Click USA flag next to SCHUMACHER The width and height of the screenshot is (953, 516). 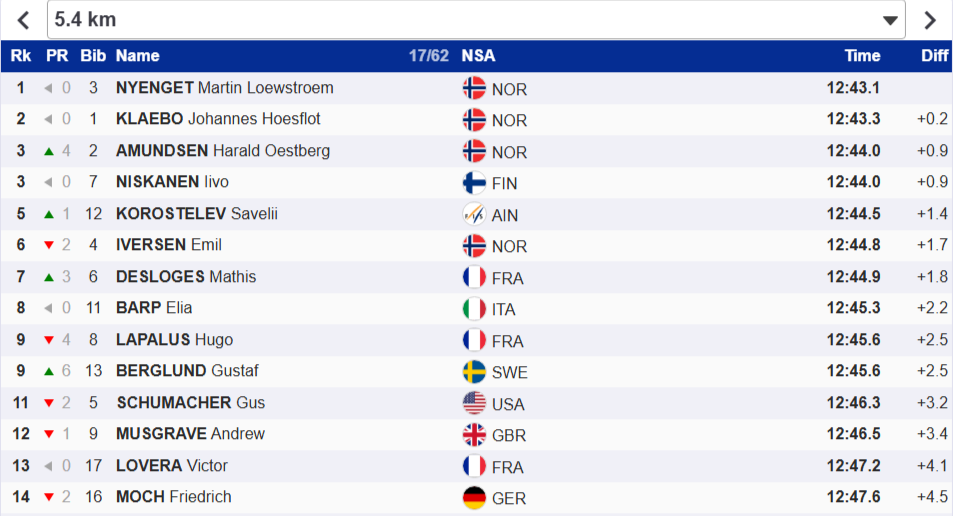tap(474, 403)
